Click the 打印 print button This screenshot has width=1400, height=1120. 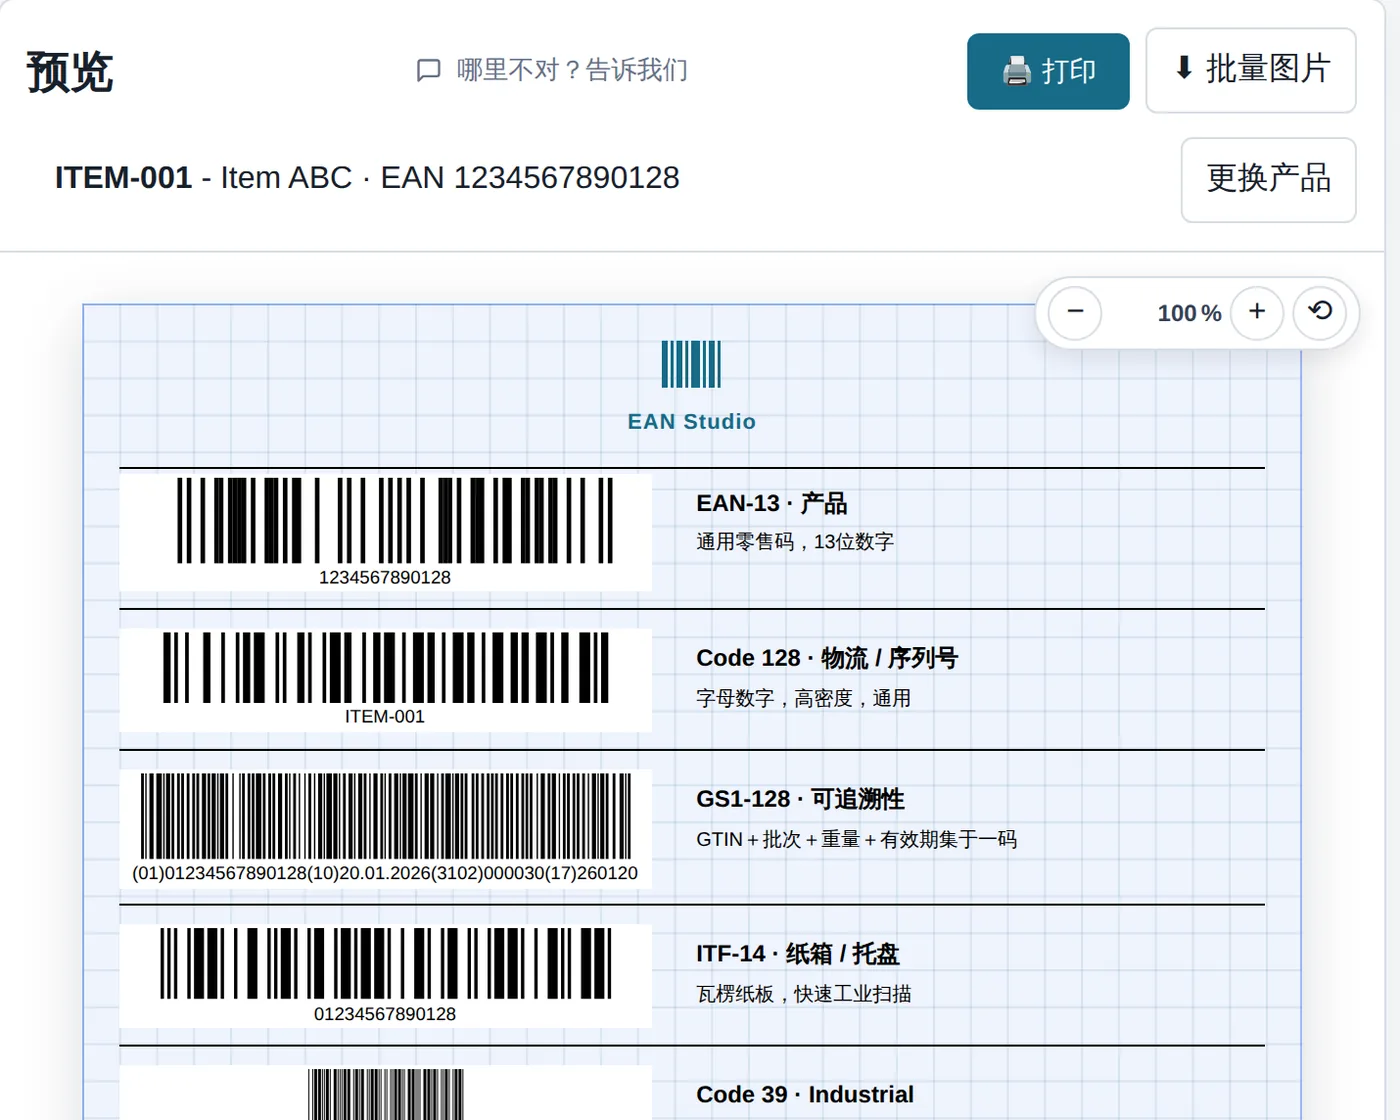[1048, 71]
